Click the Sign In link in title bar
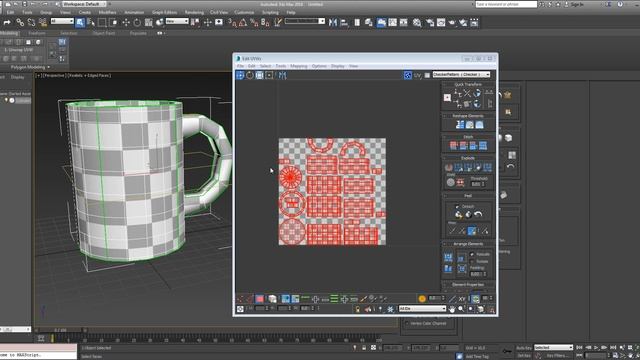The width and height of the screenshot is (640, 360). [577, 4]
